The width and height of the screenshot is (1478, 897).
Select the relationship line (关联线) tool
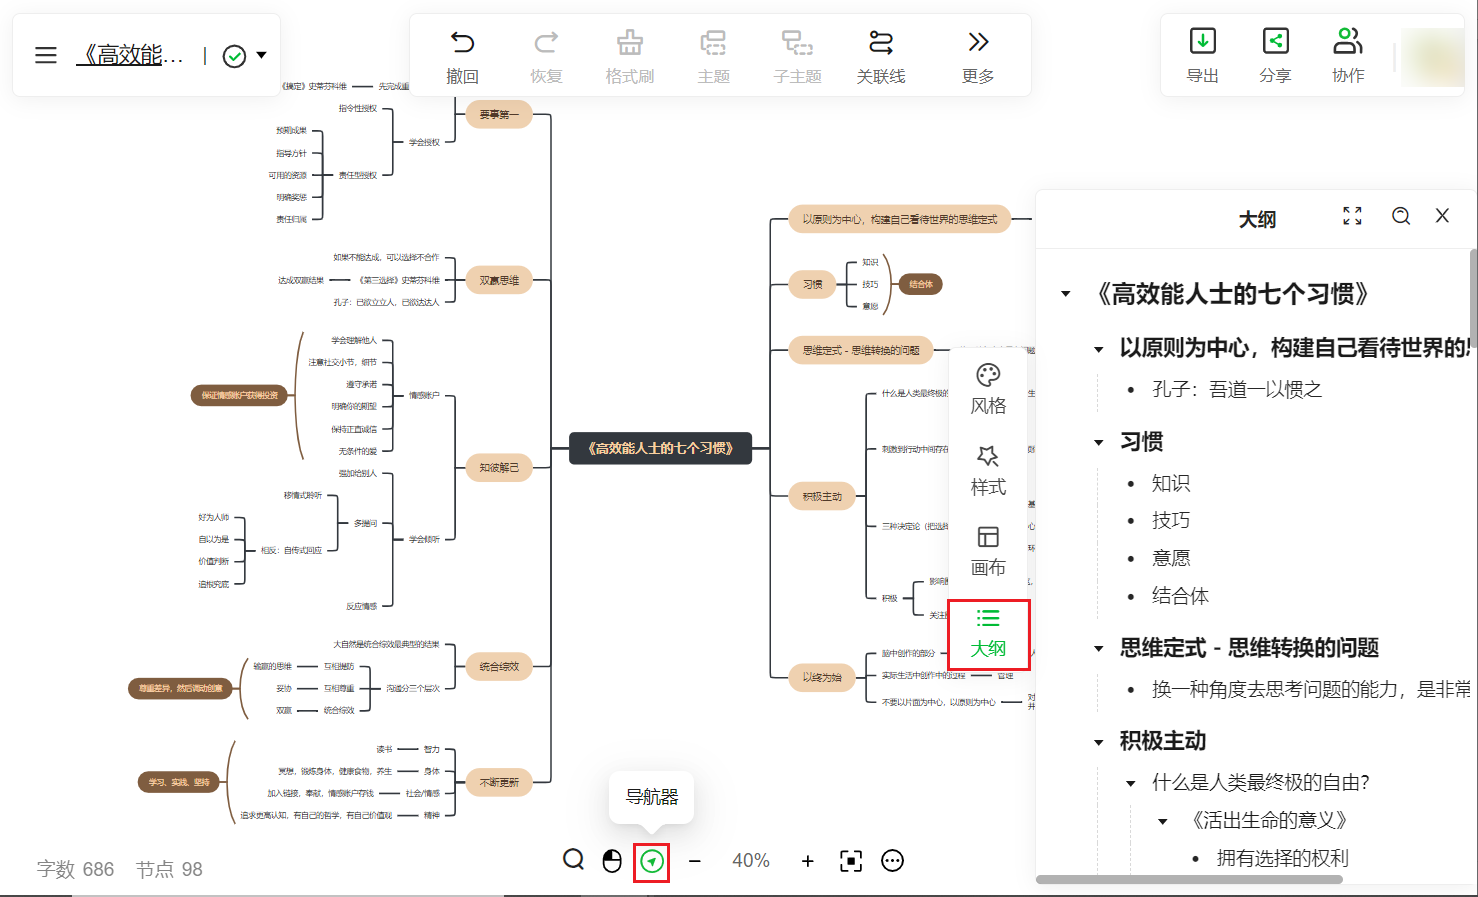pos(881,42)
